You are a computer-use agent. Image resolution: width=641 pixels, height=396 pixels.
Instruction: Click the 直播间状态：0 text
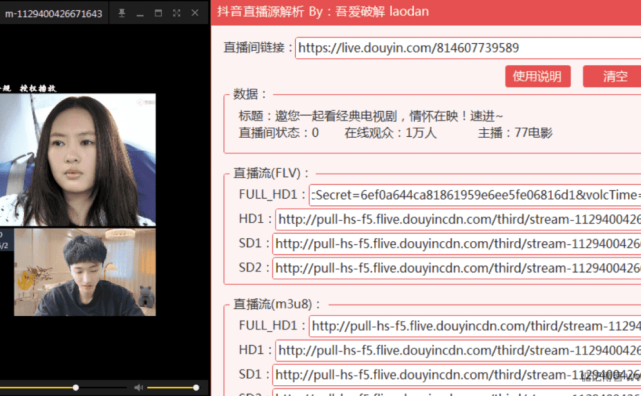point(278,133)
